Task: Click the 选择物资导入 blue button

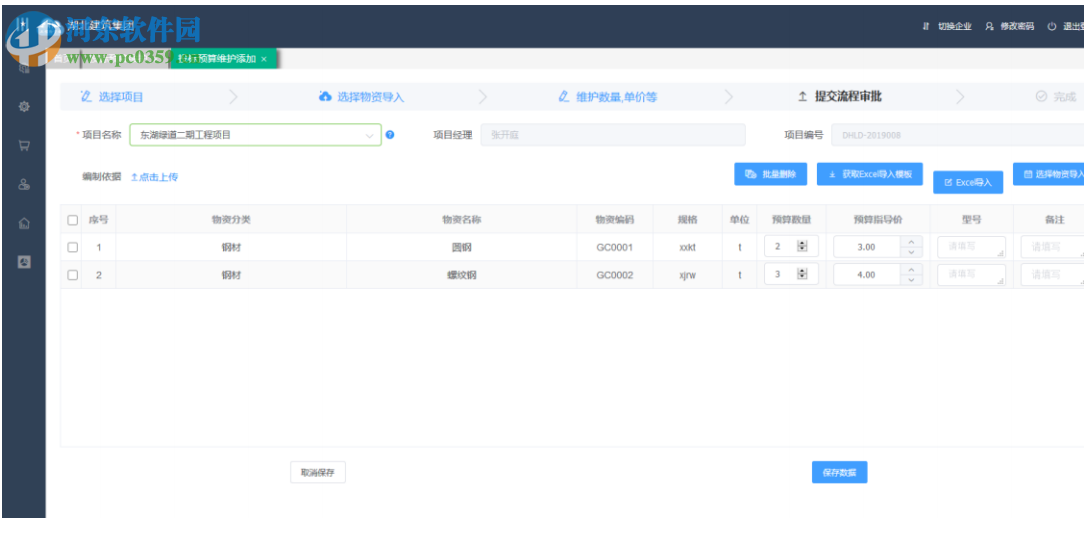Action: click(x=1049, y=174)
